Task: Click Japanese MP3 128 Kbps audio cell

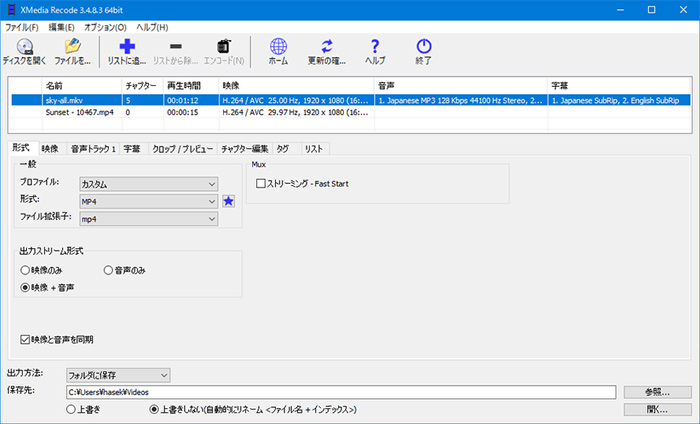Action: (x=461, y=100)
